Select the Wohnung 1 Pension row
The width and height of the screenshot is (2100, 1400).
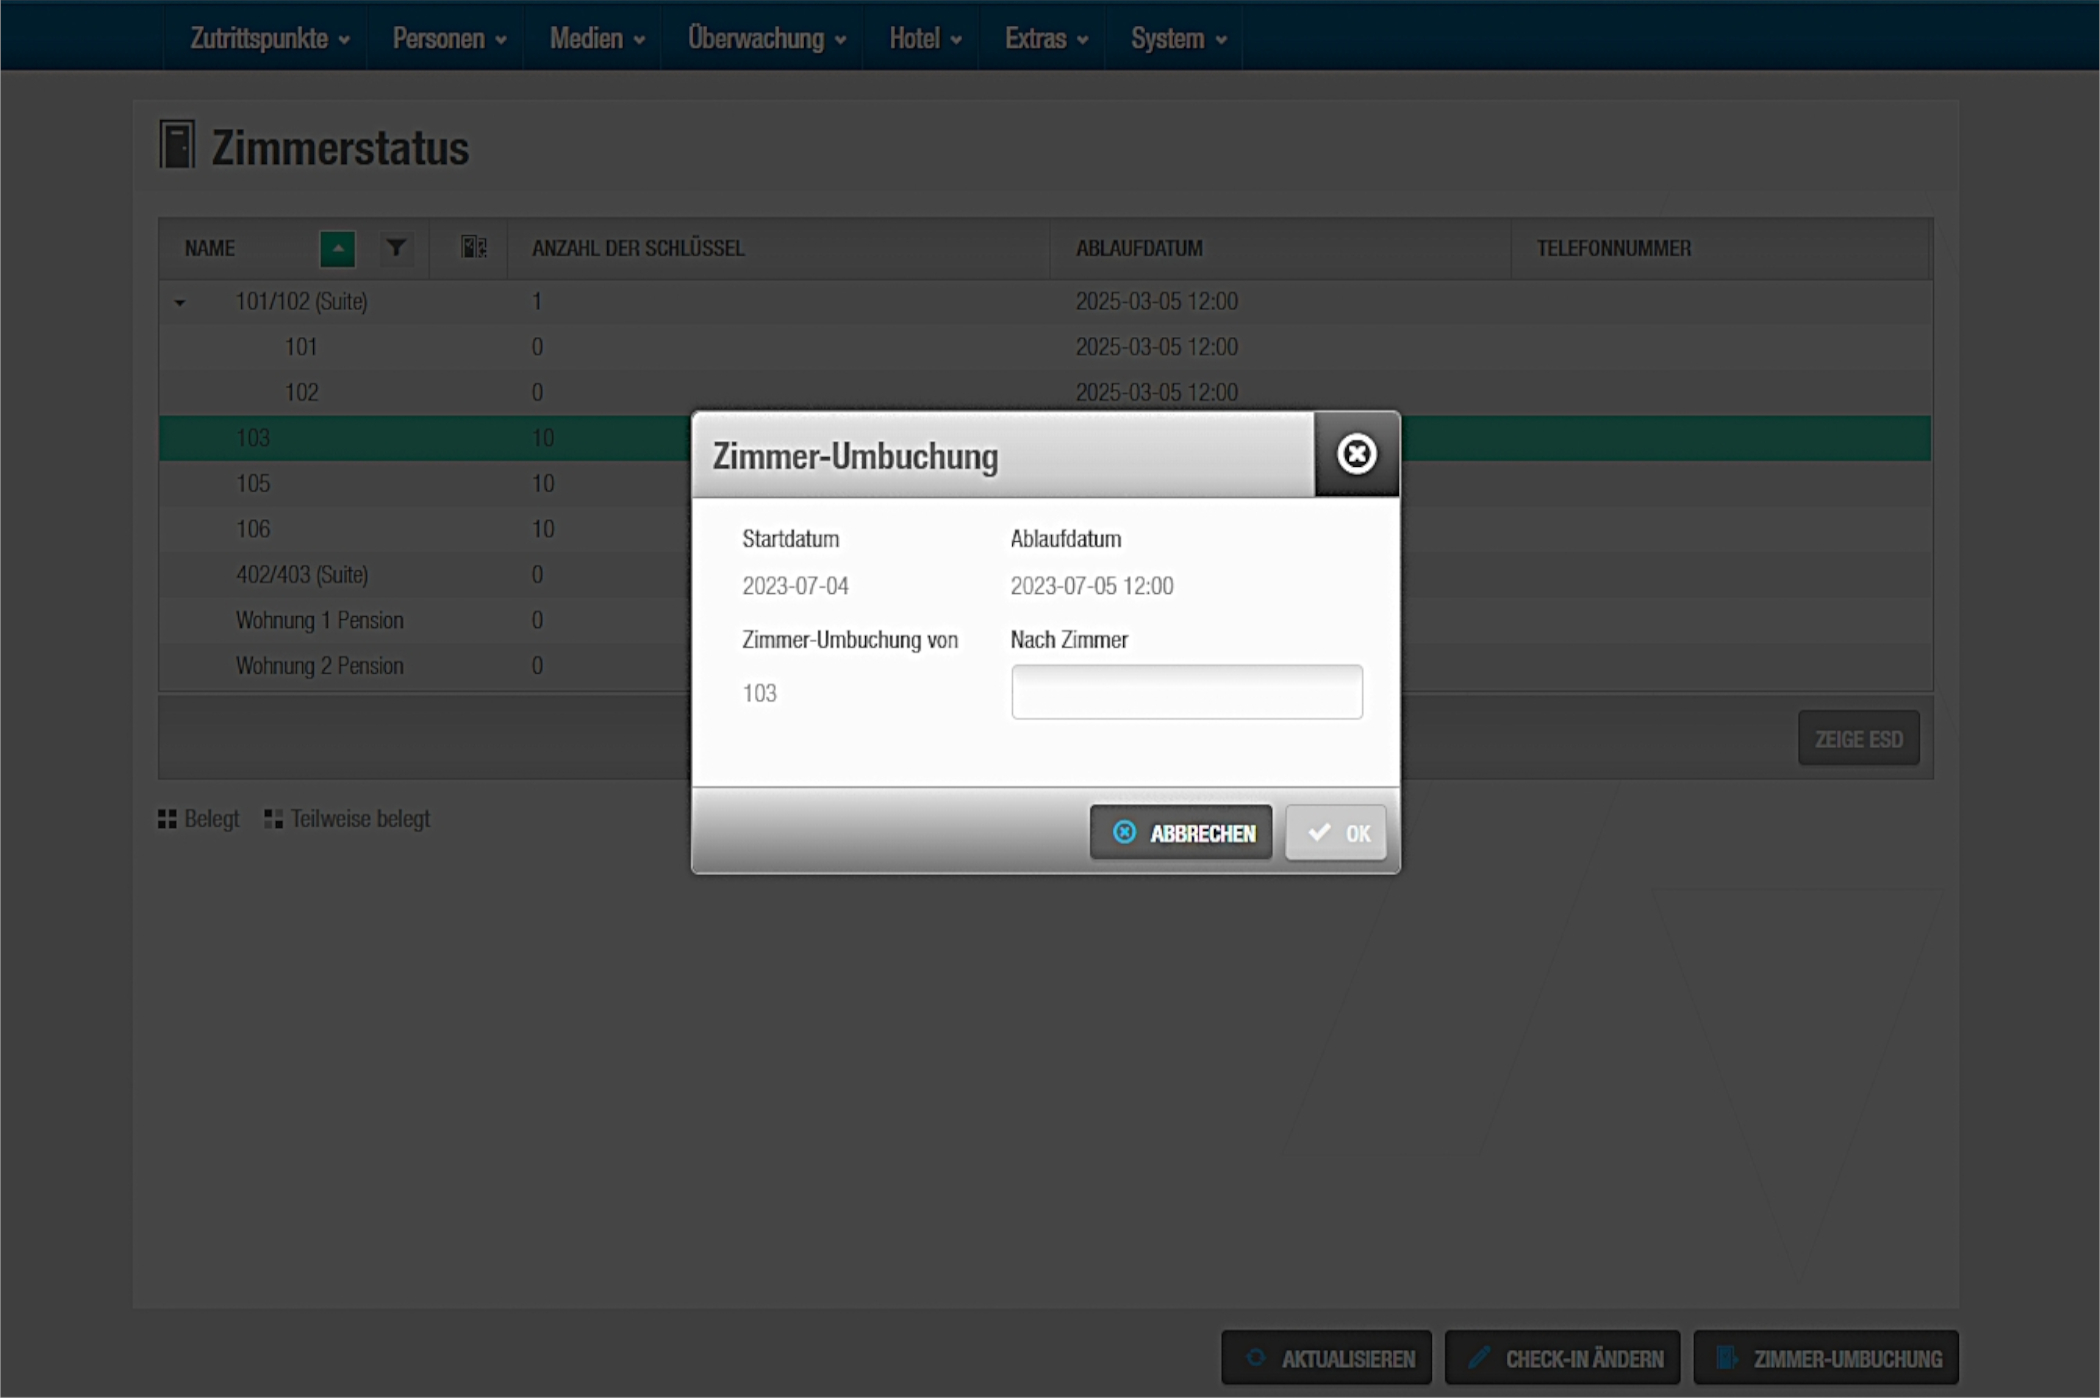point(320,620)
